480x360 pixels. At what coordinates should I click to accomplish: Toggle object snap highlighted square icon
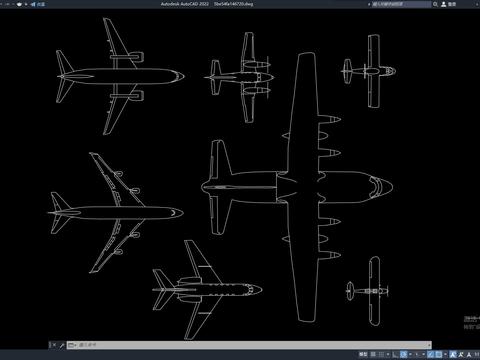439,354
